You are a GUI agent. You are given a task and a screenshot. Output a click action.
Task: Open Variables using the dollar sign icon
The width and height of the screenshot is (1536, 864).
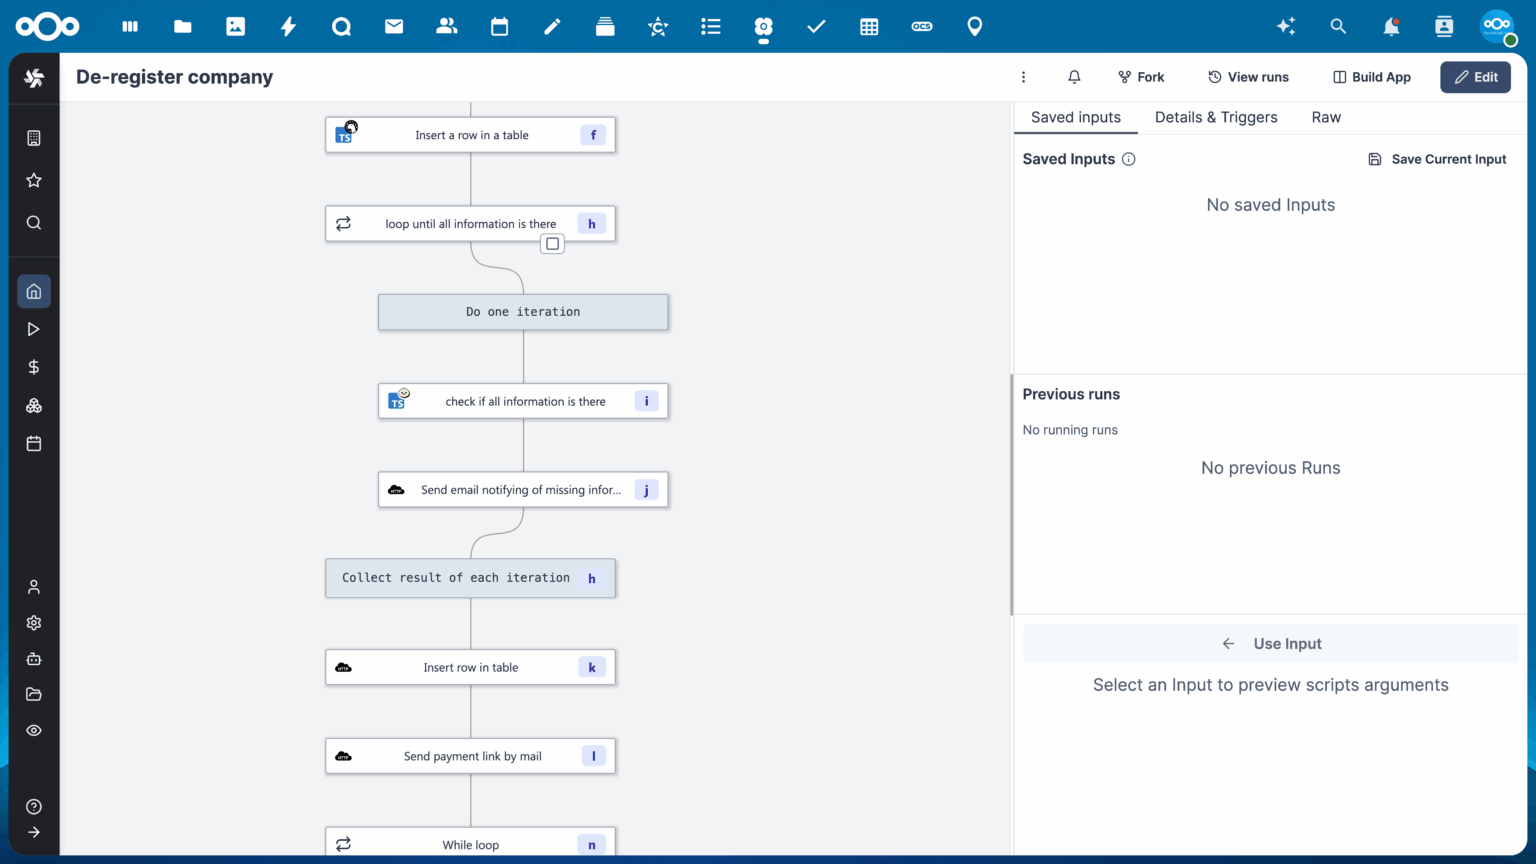click(33, 366)
